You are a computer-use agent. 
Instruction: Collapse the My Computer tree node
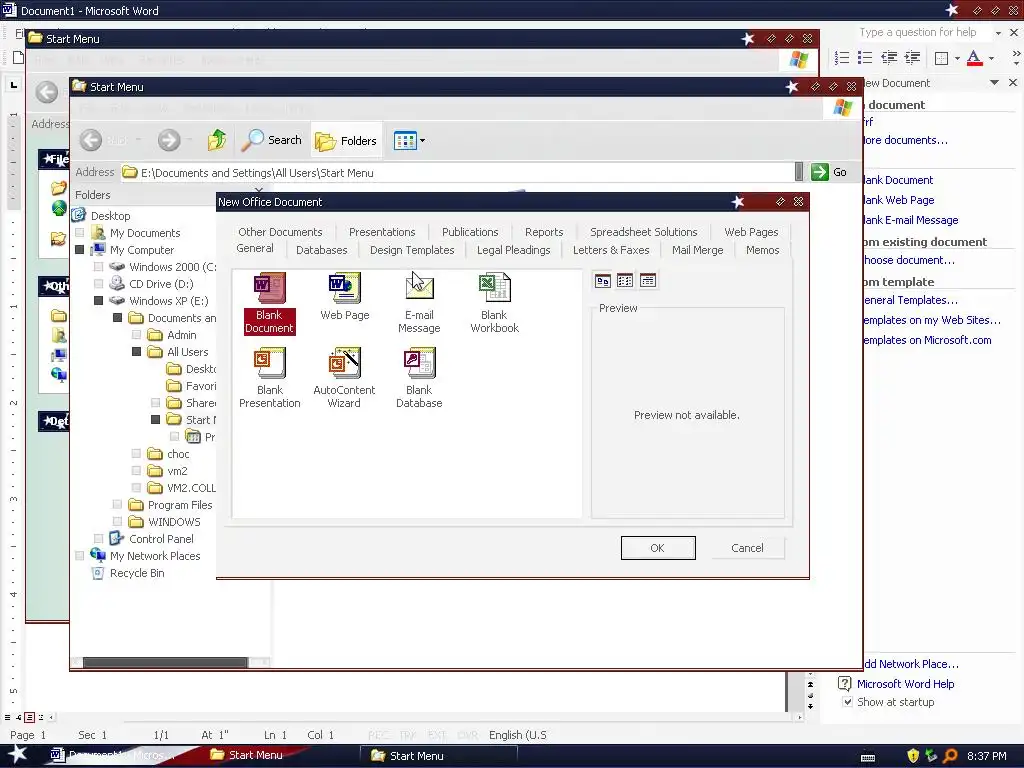point(80,249)
